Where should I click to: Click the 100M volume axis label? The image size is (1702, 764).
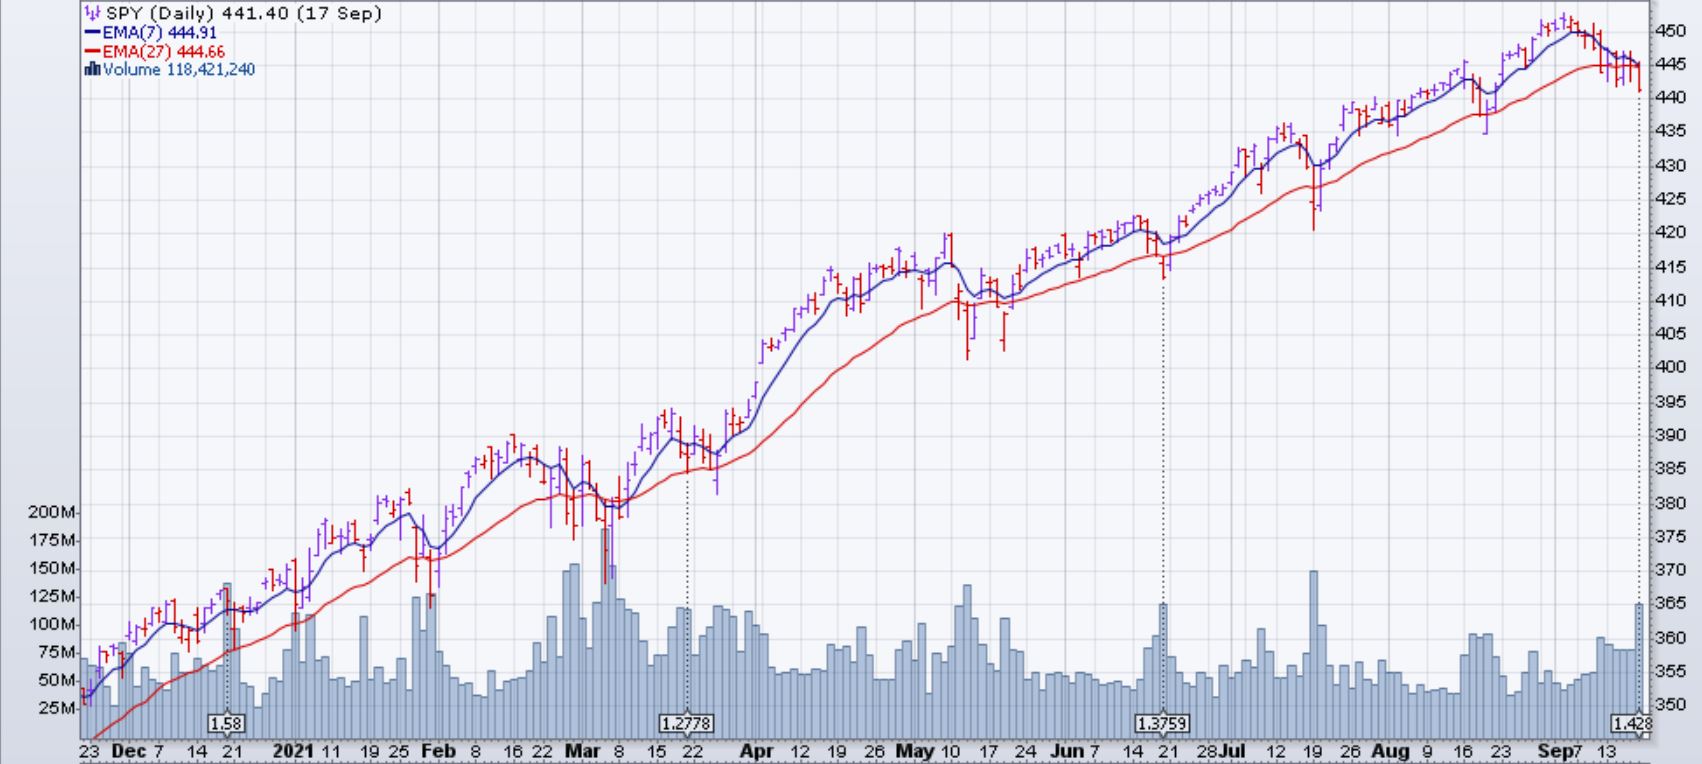[55, 624]
